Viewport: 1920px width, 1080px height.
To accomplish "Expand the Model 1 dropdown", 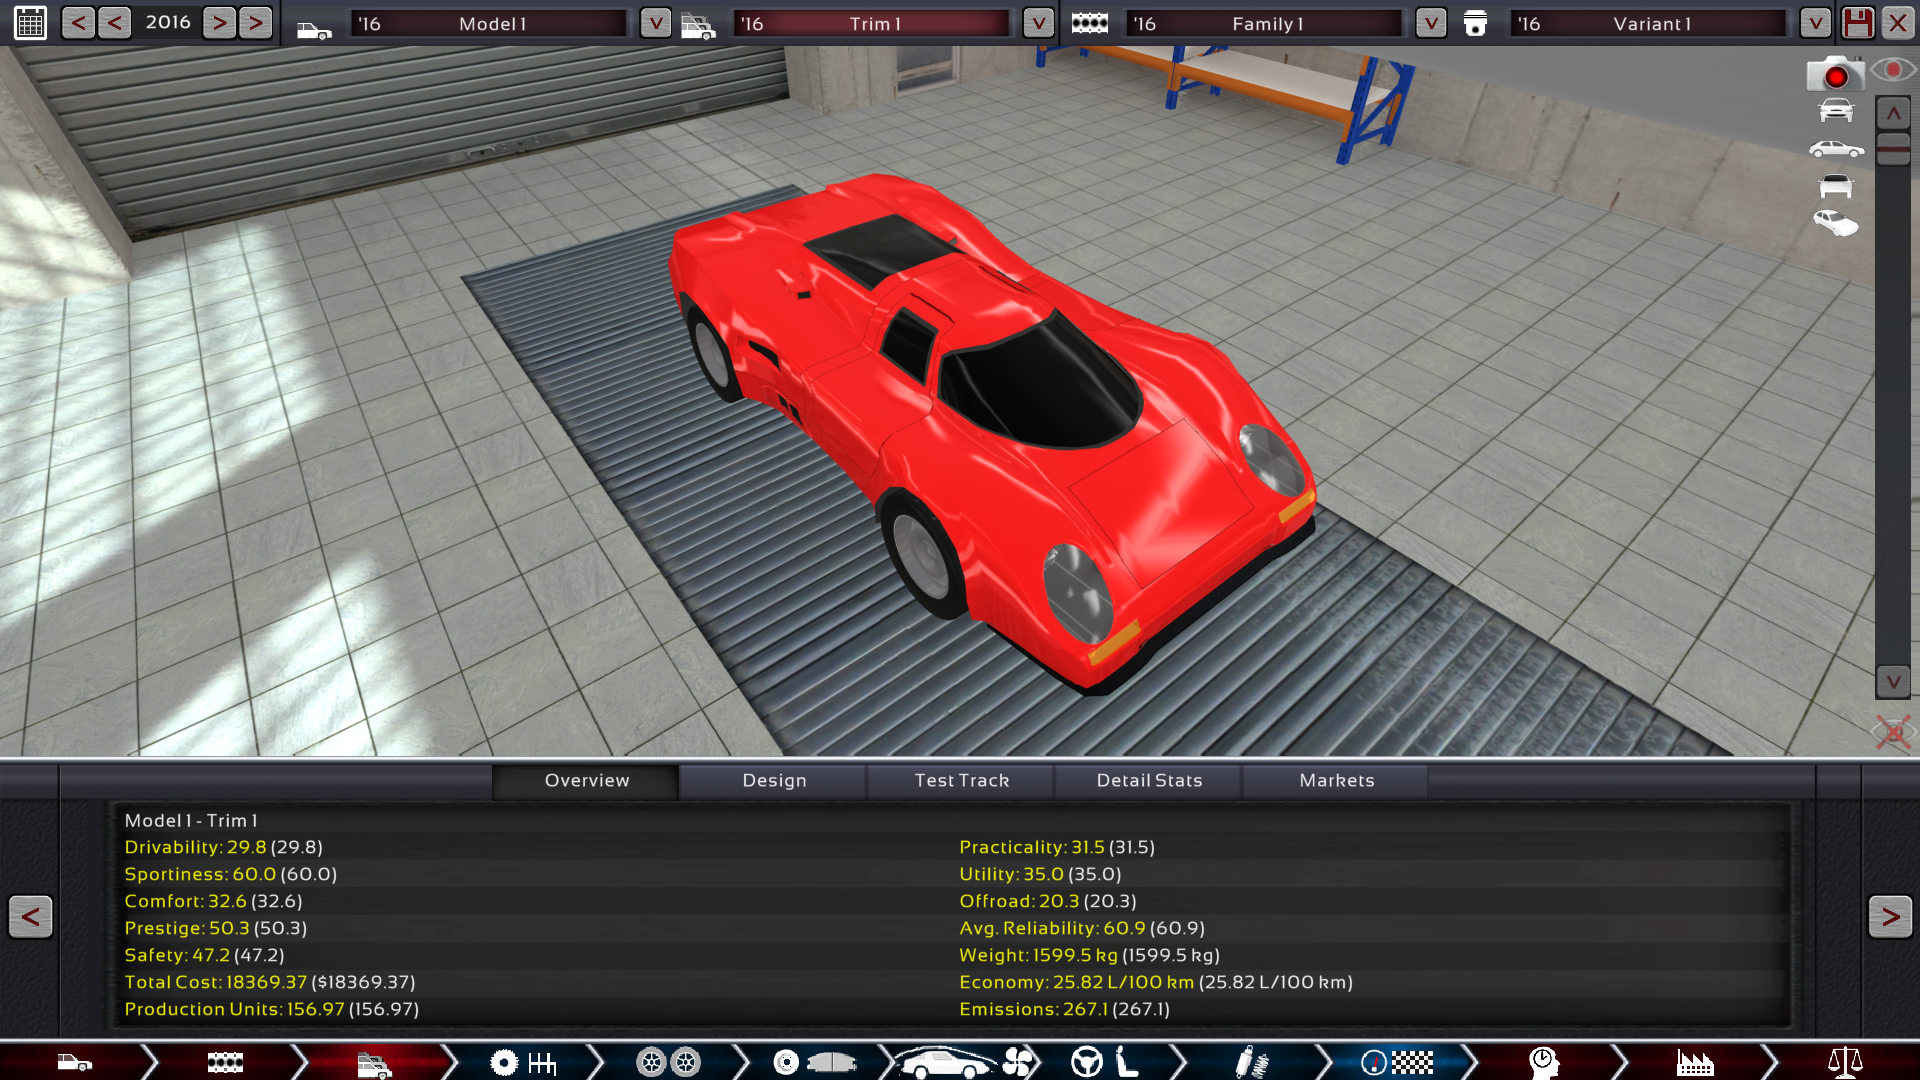I will click(x=655, y=23).
